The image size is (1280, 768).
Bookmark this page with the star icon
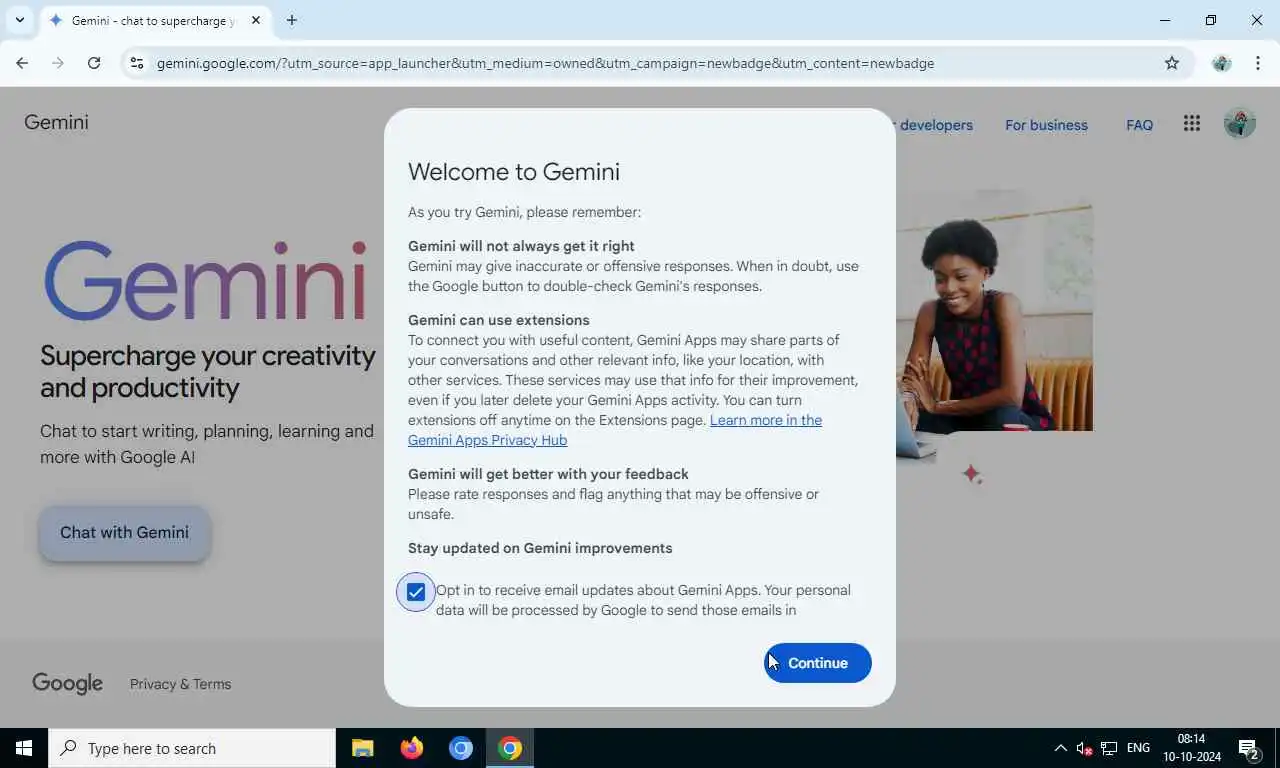click(x=1172, y=63)
